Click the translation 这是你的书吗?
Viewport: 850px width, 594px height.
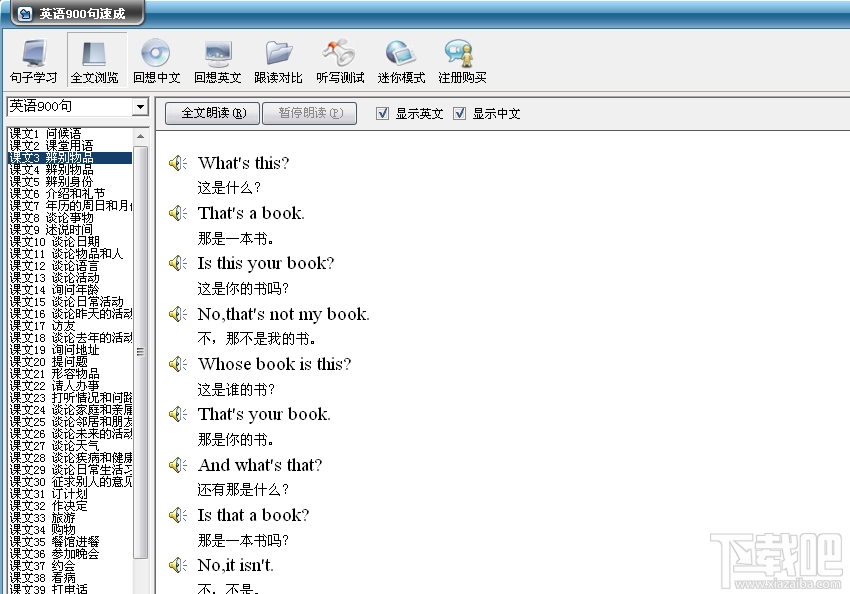pyautogui.click(x=243, y=288)
